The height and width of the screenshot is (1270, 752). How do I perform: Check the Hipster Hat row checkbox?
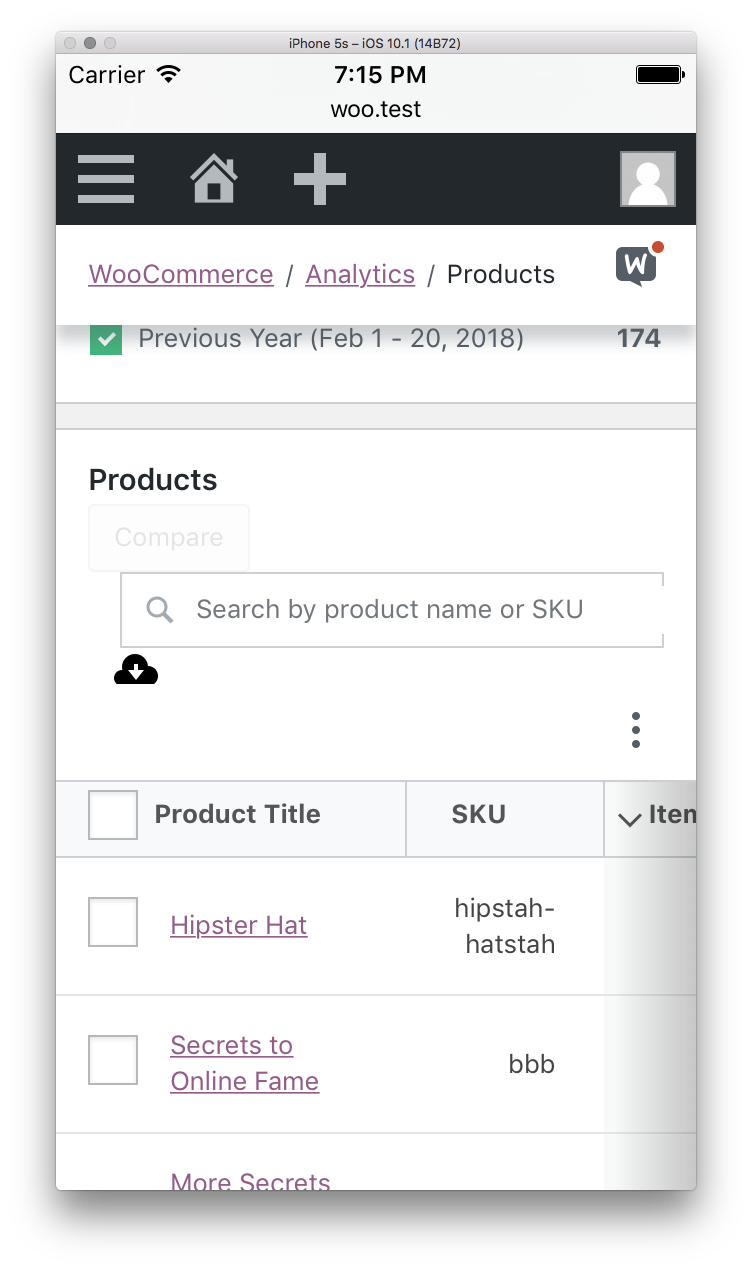click(112, 922)
